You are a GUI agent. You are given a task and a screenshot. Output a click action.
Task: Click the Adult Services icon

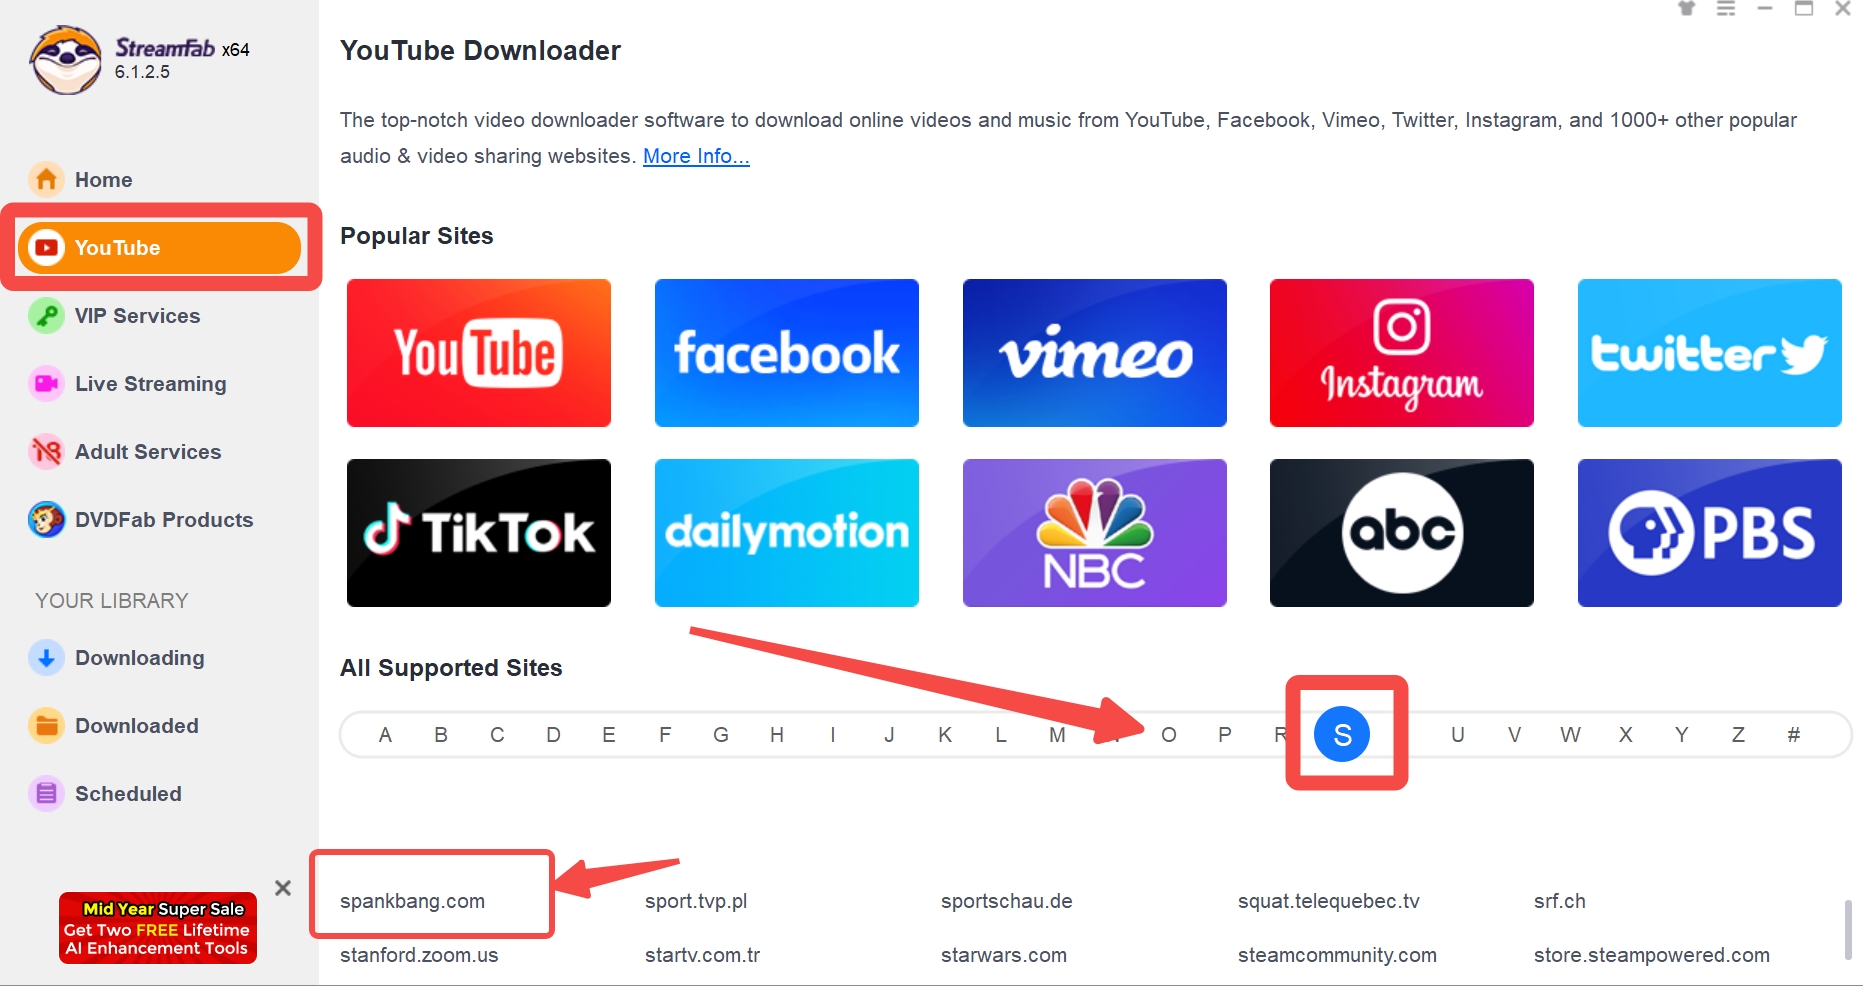(x=46, y=451)
